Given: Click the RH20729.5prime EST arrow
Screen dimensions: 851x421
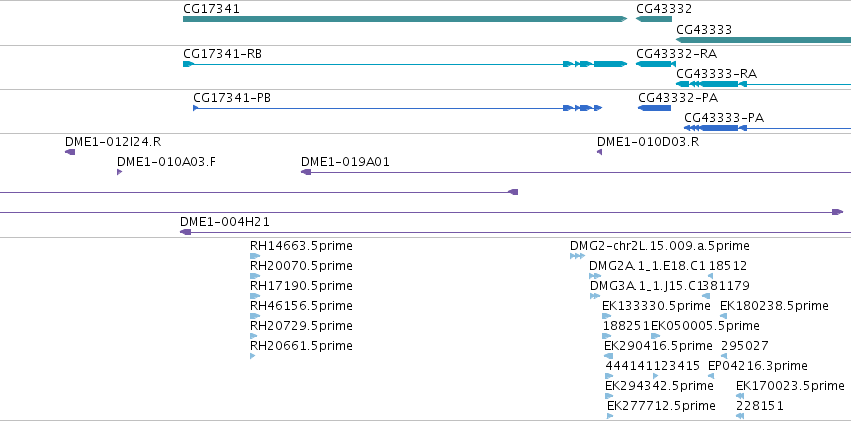Looking at the screenshot, I should [253, 336].
